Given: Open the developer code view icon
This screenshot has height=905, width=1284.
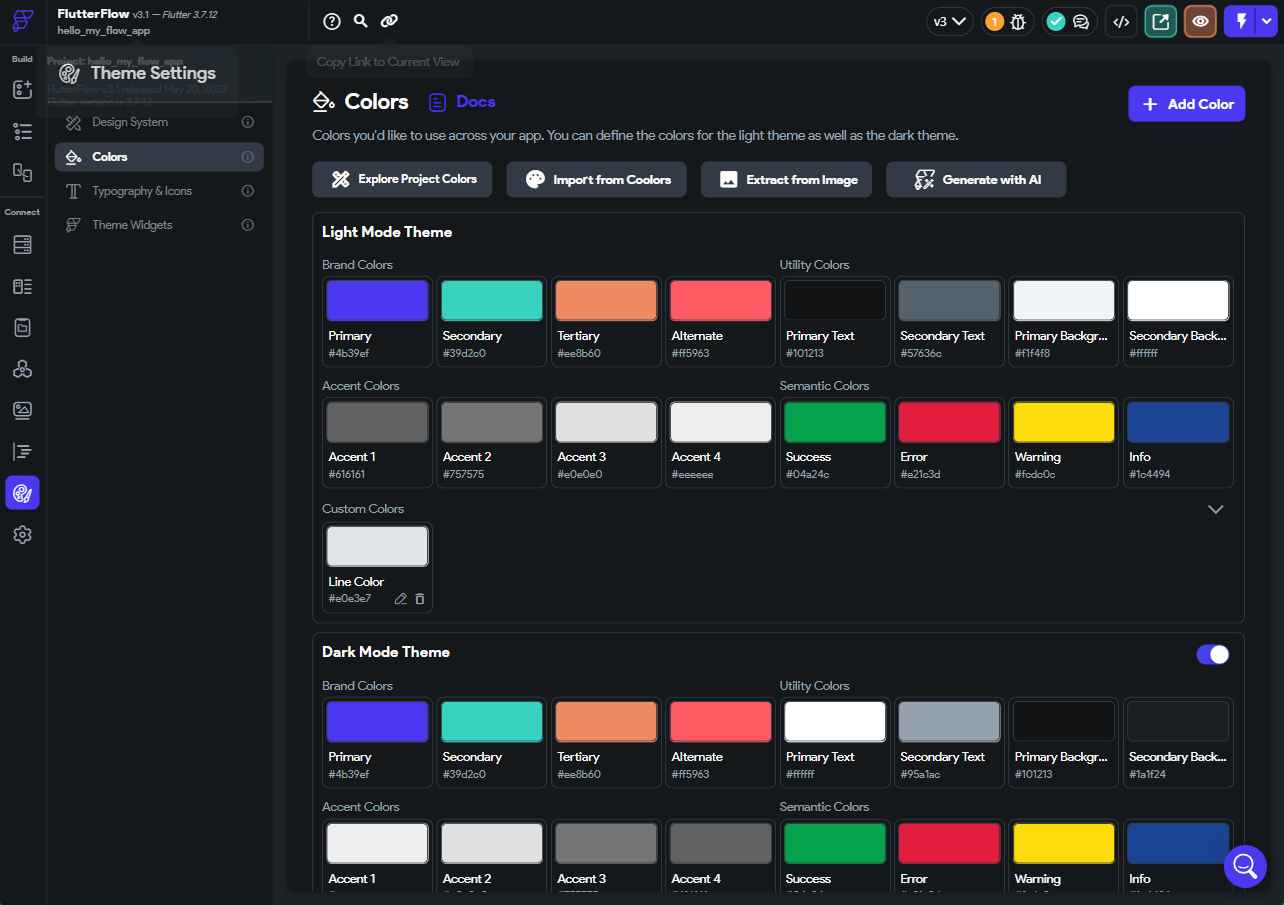Looking at the screenshot, I should click(x=1121, y=21).
